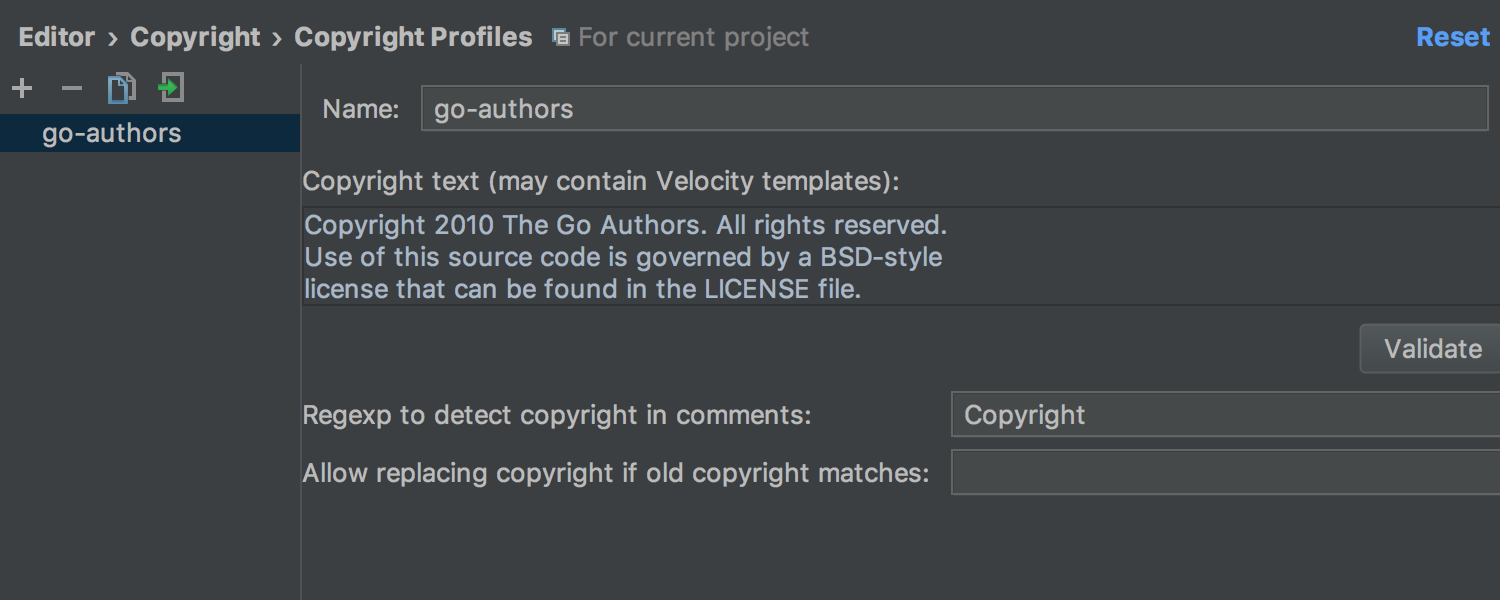The width and height of the screenshot is (1500, 600).
Task: Click the Regexp to detect copyright field
Action: point(1225,414)
